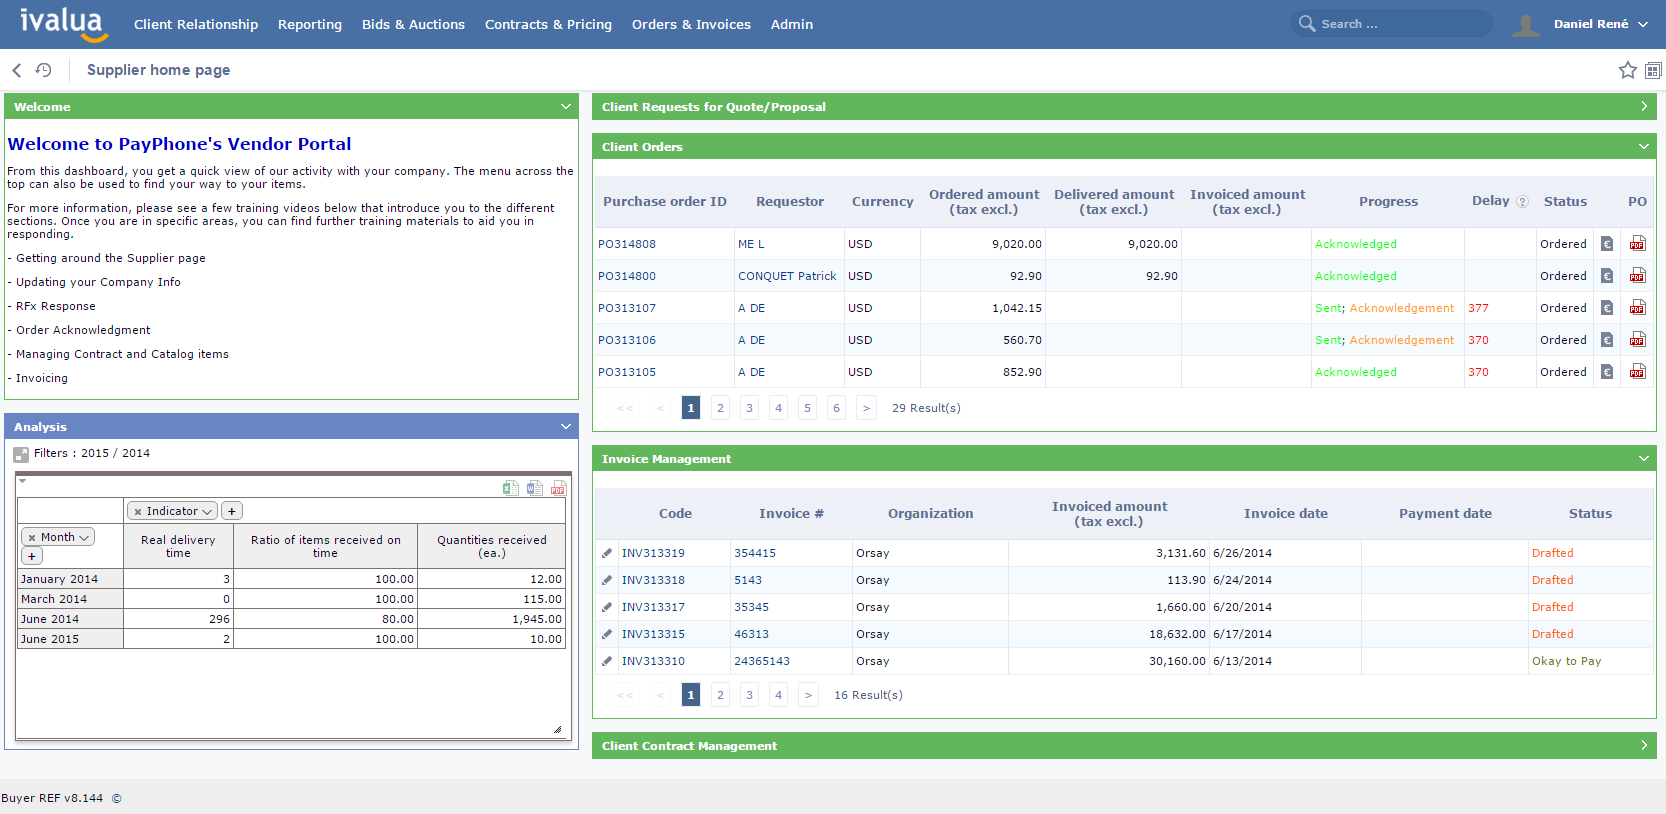1666x814 pixels.
Task: Sort by Purchase order ID column
Action: point(664,202)
